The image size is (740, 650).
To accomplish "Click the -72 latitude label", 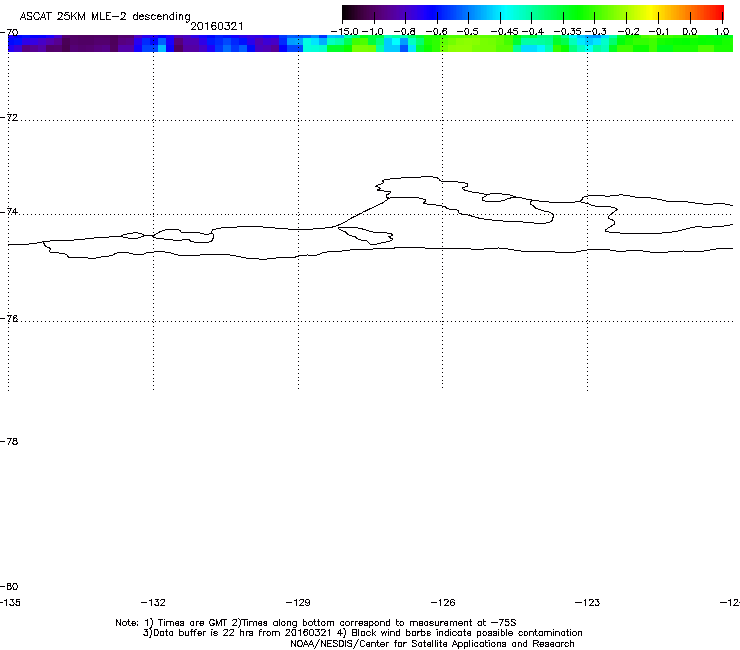I will coord(9,117).
